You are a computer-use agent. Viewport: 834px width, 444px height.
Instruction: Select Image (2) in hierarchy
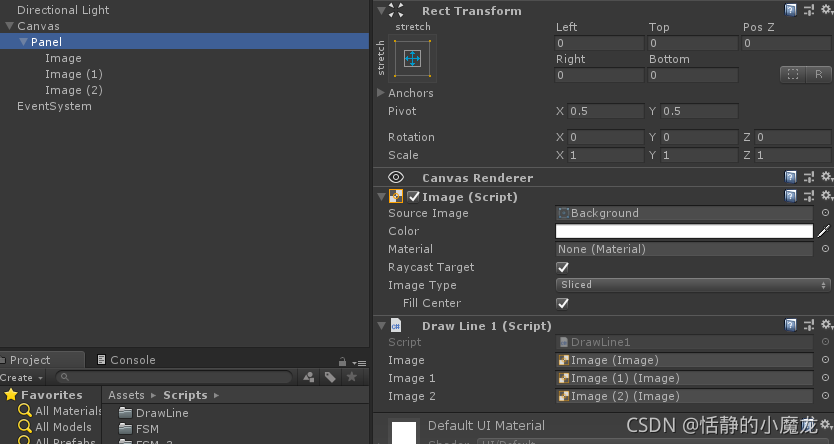[x=74, y=90]
